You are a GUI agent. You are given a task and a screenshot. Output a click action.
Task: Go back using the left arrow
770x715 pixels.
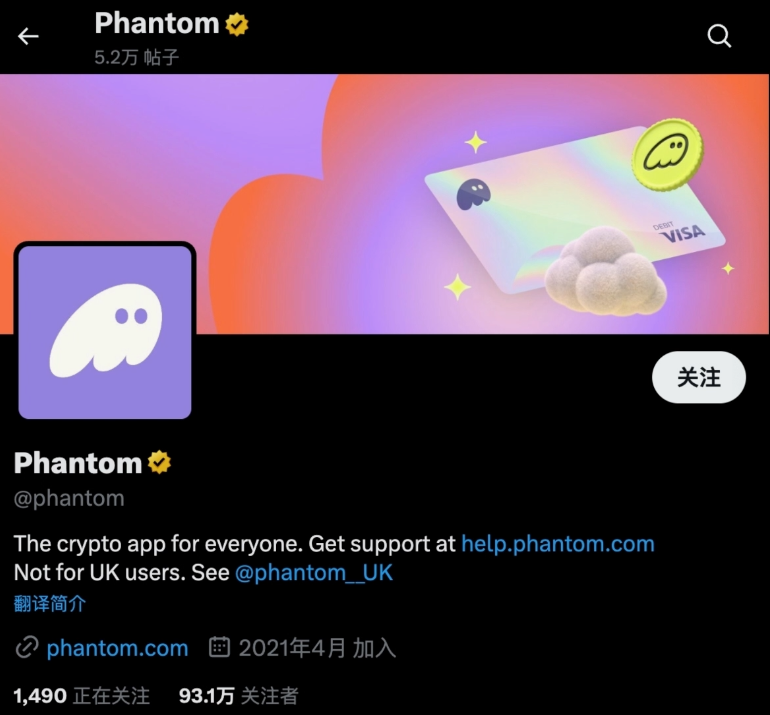28,36
